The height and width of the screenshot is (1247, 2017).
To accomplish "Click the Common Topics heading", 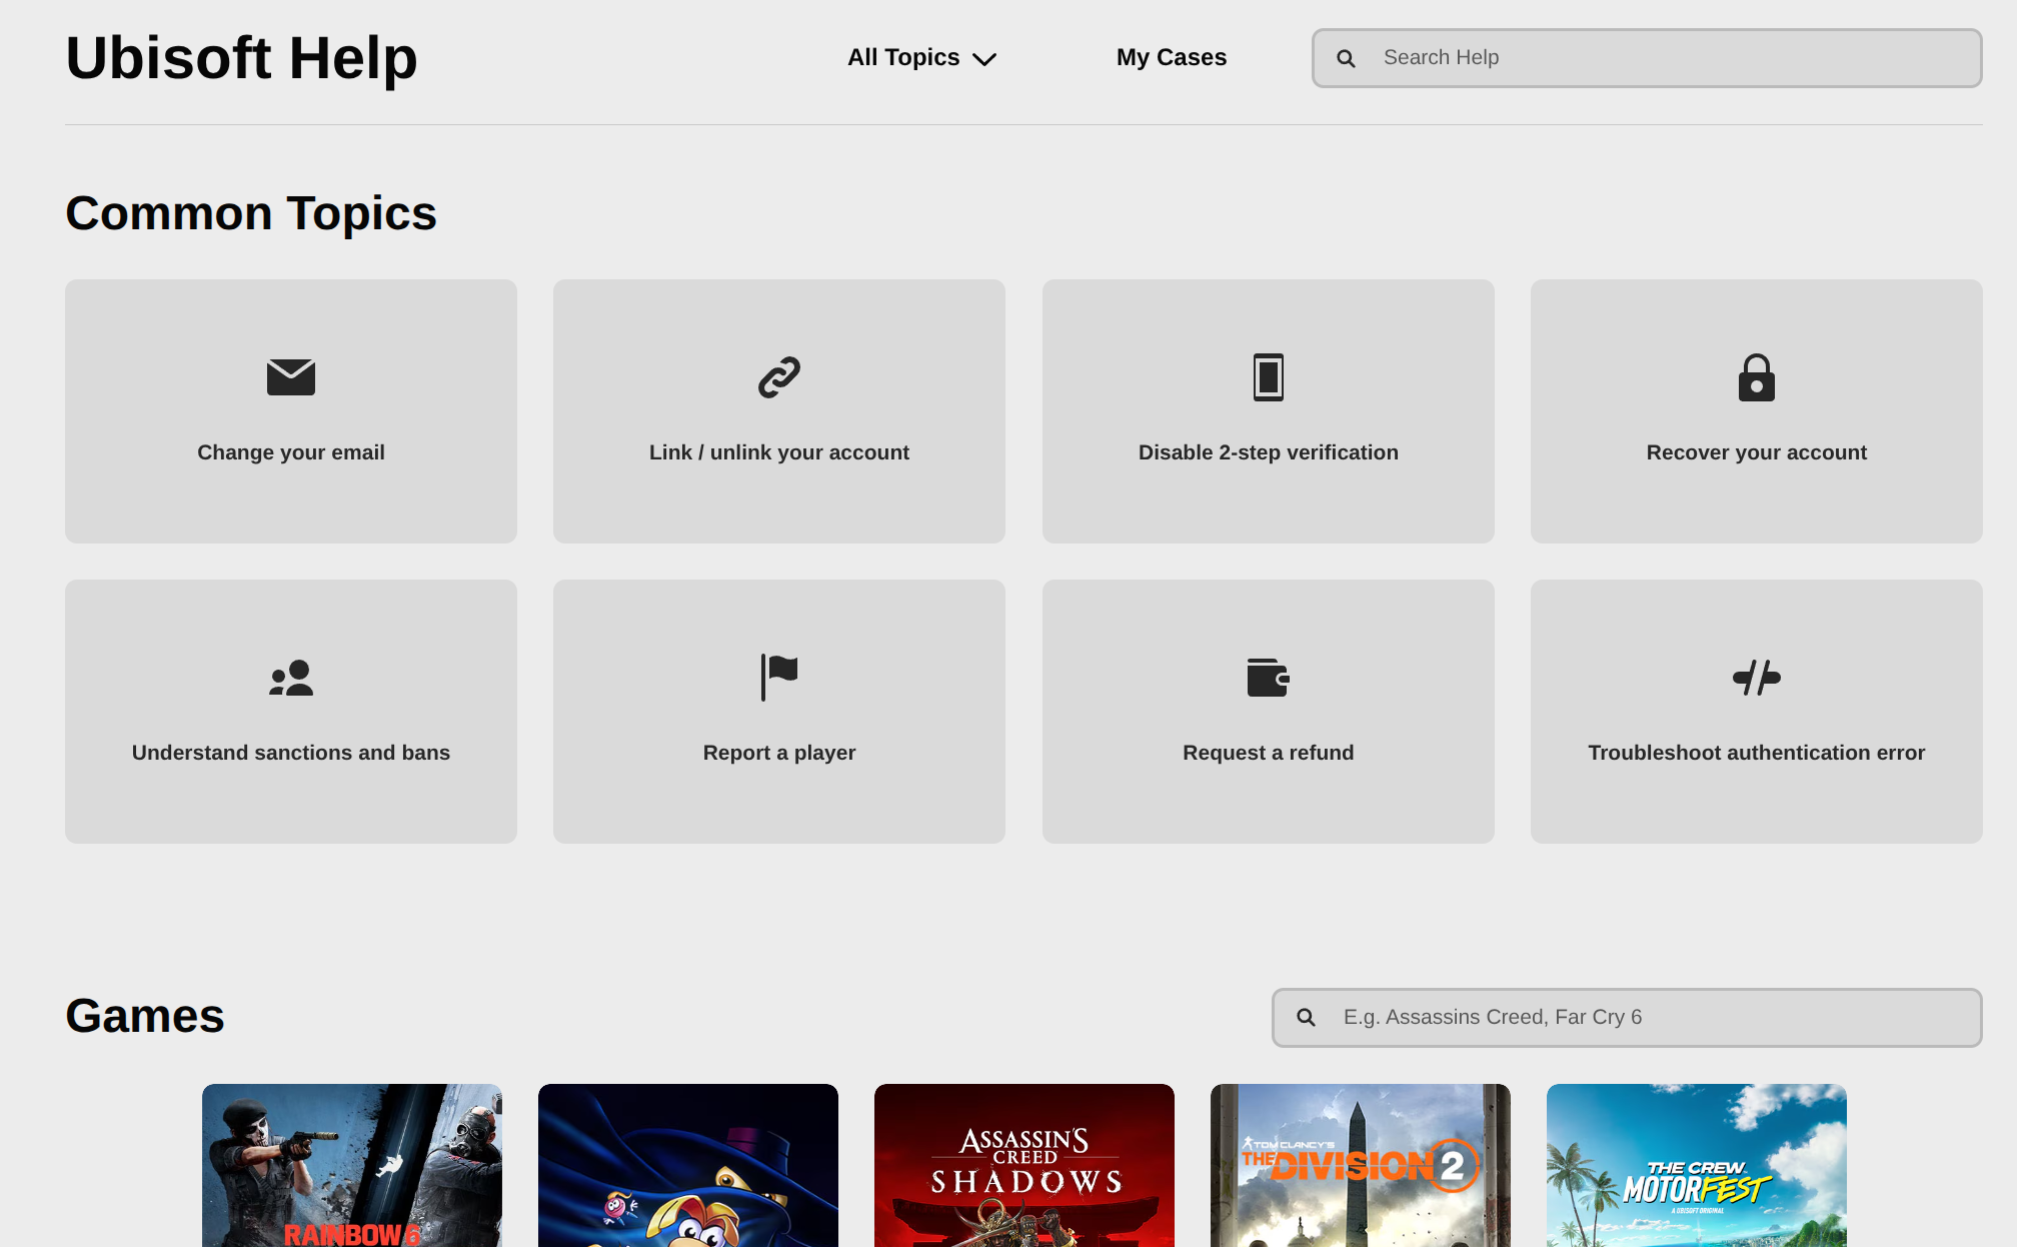I will (251, 213).
